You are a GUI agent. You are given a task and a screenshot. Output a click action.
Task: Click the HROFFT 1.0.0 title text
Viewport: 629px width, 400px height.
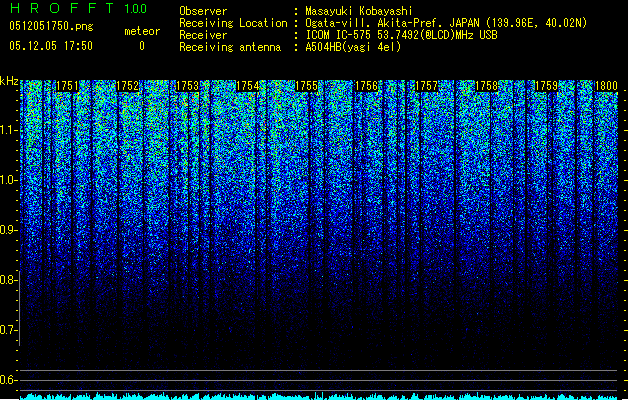point(79,8)
